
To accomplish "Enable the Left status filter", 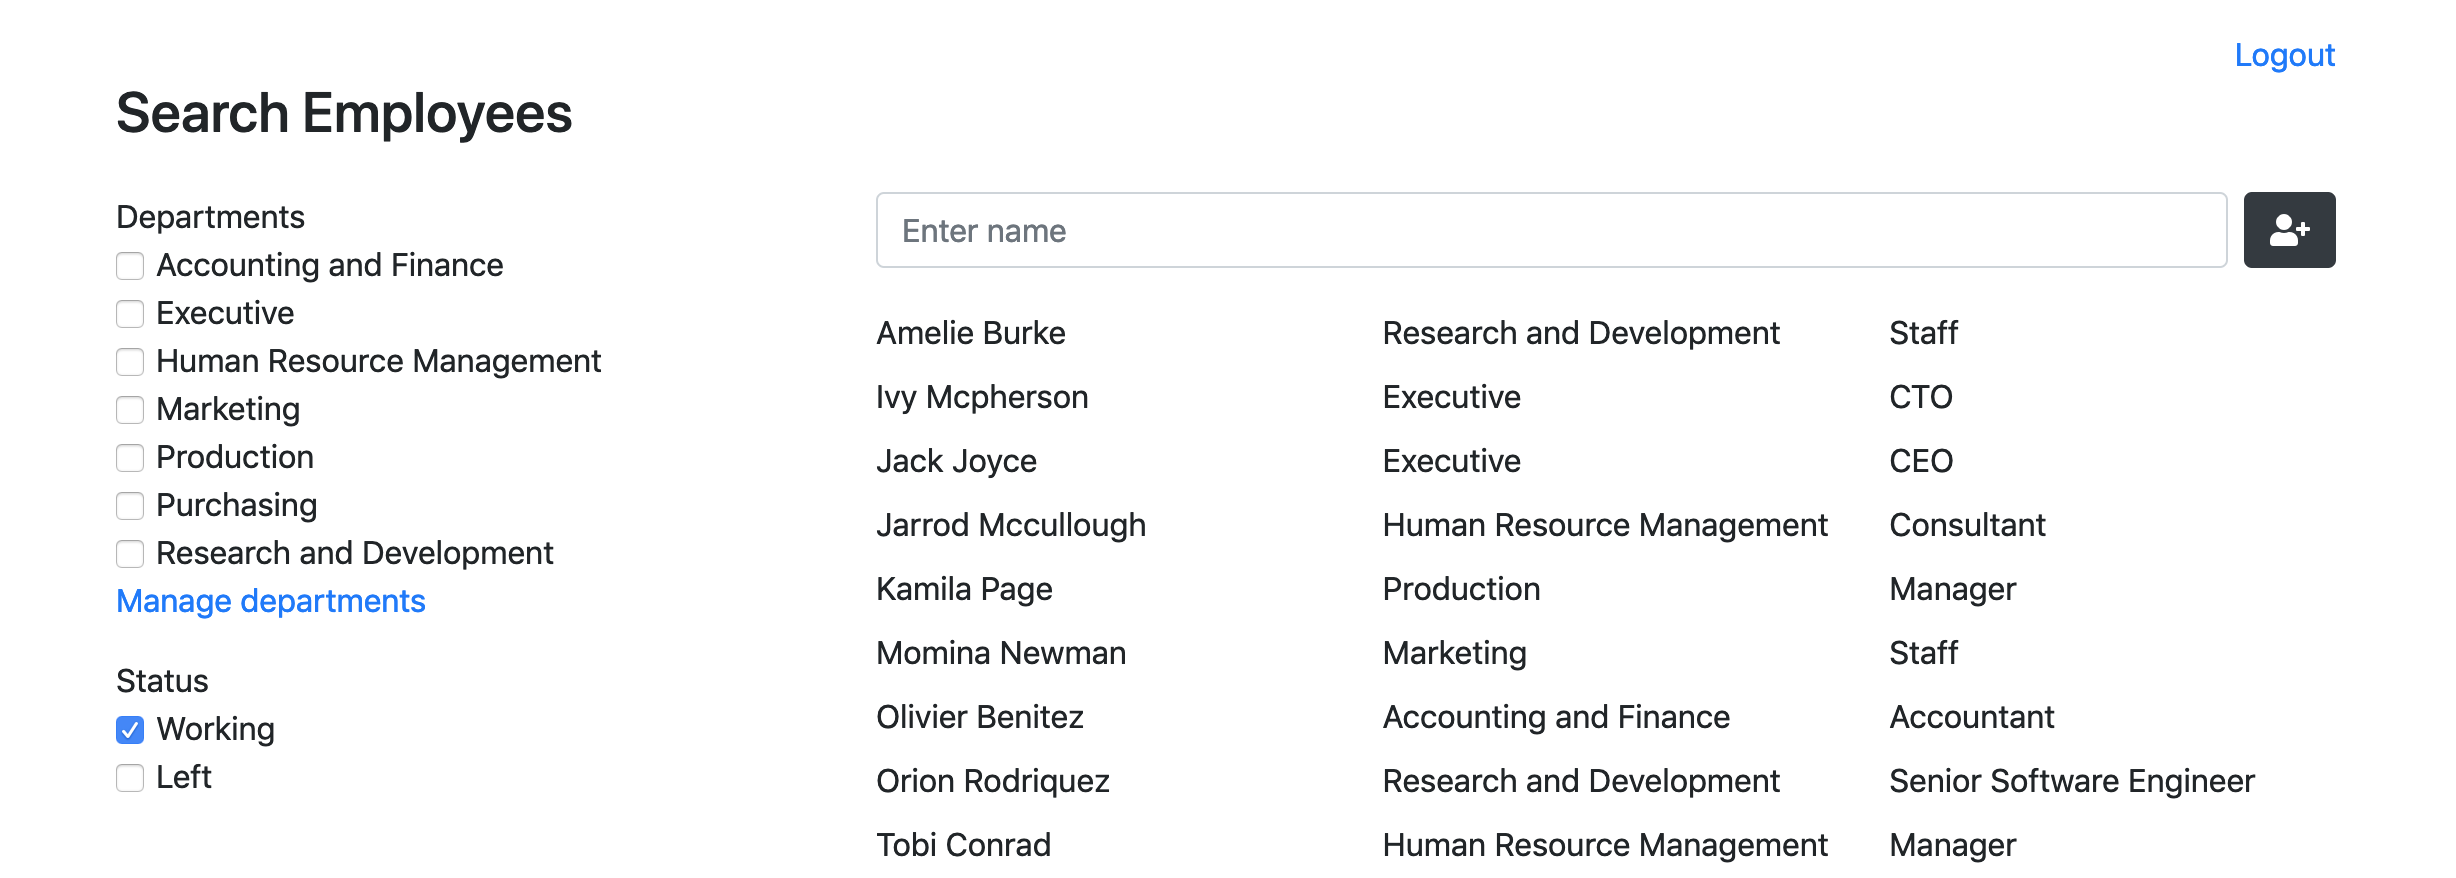I will click(130, 778).
